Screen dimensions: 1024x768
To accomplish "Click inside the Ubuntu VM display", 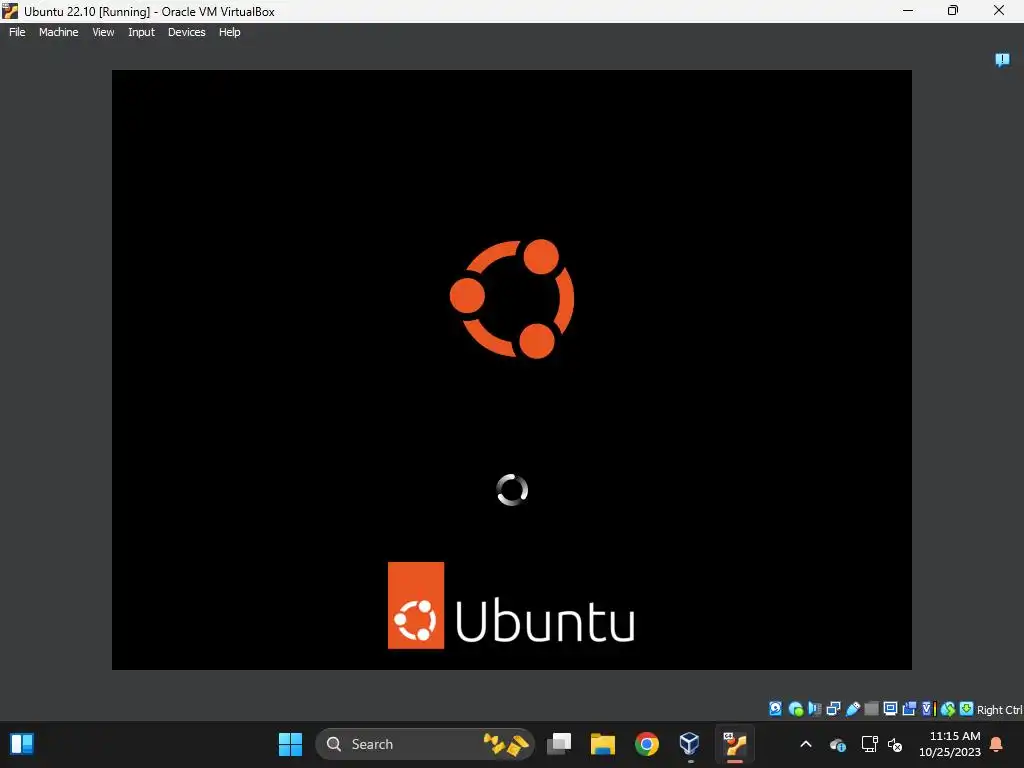I will point(512,370).
